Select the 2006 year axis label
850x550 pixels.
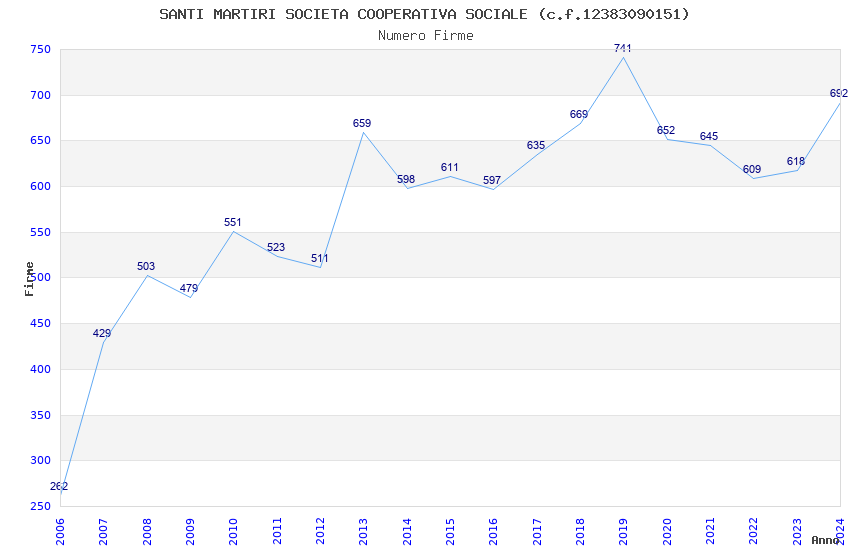click(x=60, y=531)
